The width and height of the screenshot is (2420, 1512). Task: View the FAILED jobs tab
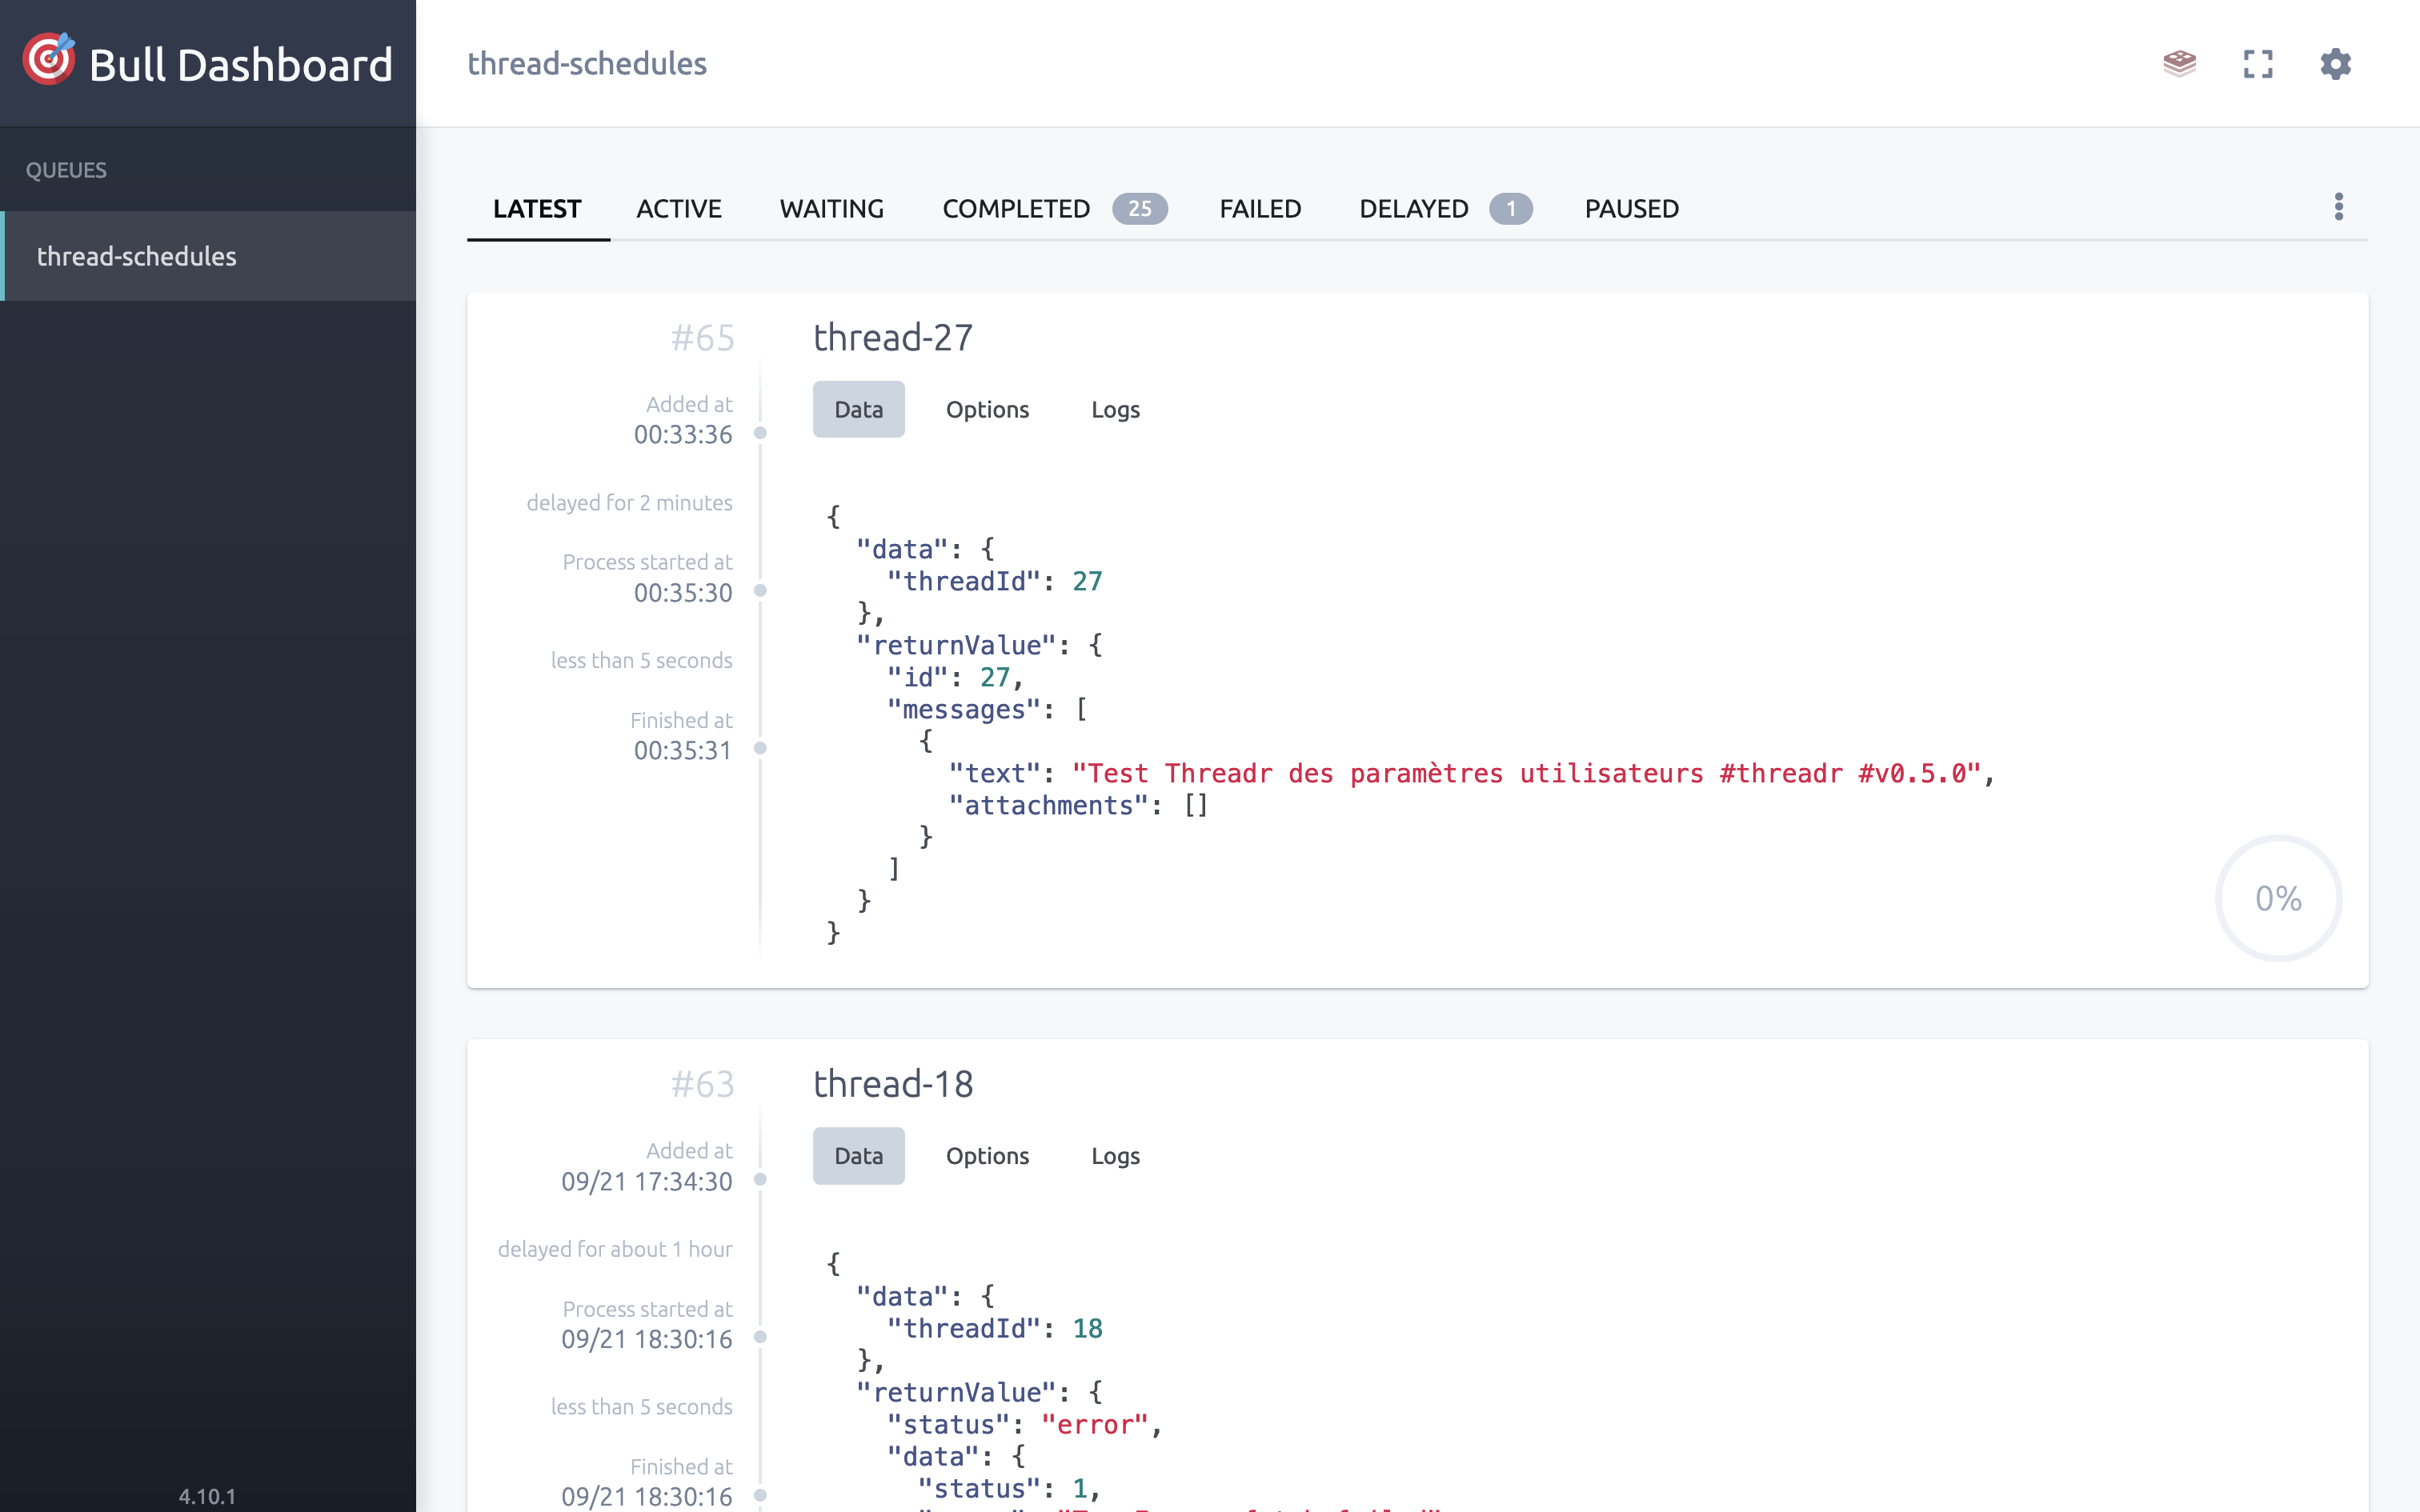1260,209
